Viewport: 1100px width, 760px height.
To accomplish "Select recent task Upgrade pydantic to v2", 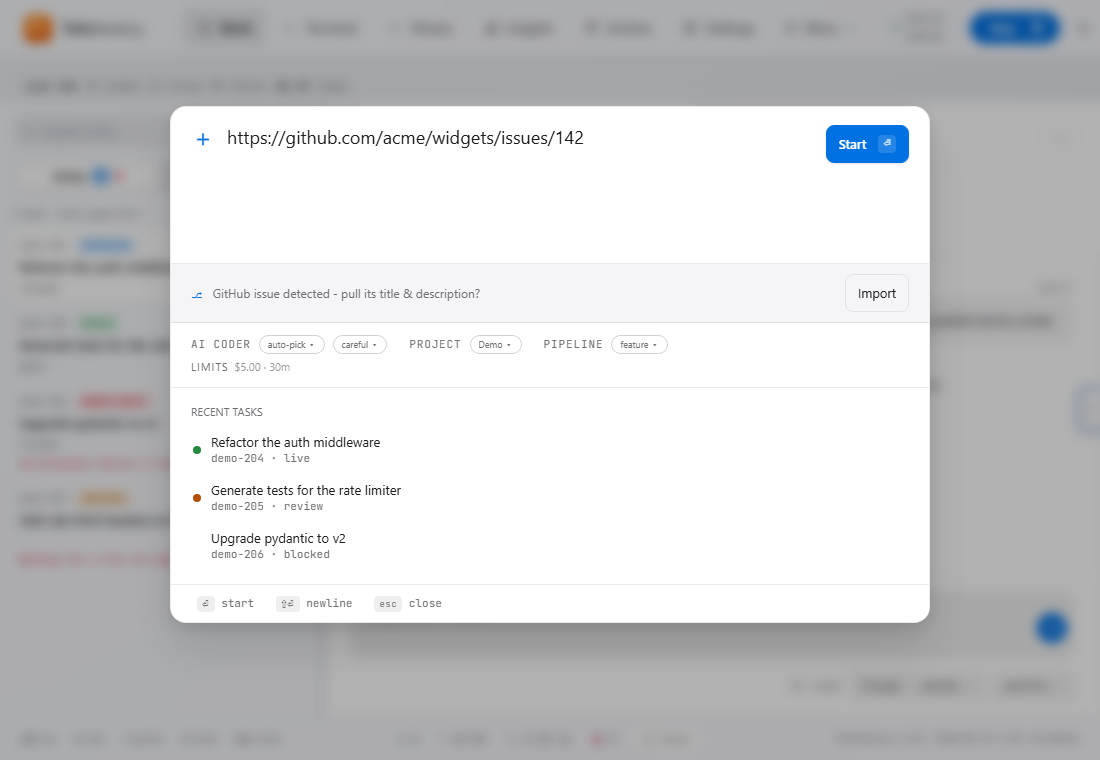I will (550, 546).
